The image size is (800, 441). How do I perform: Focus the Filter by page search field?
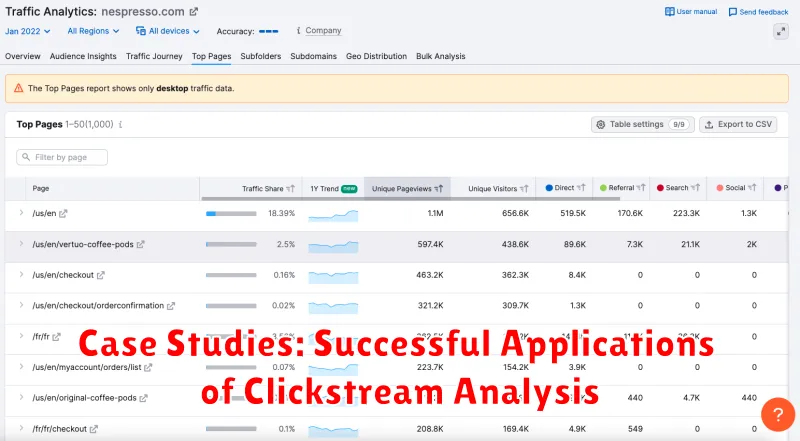click(x=62, y=157)
